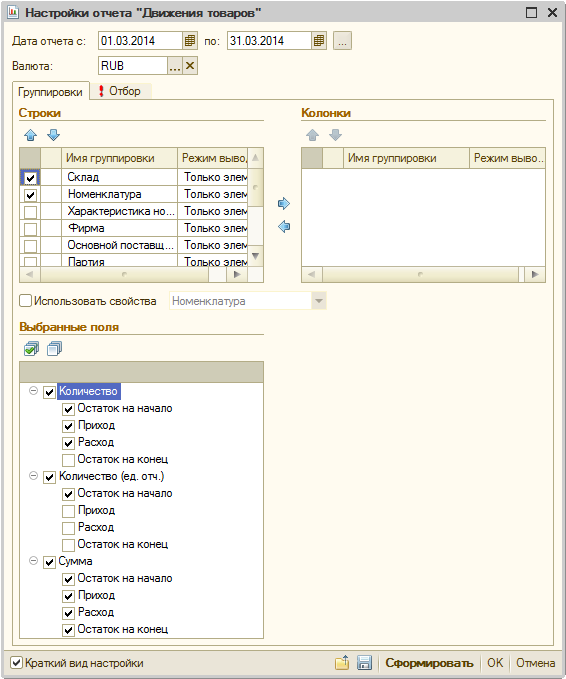Move grouping back to rows with left arrow
Screen dimensions: 566x679
[x=284, y=226]
